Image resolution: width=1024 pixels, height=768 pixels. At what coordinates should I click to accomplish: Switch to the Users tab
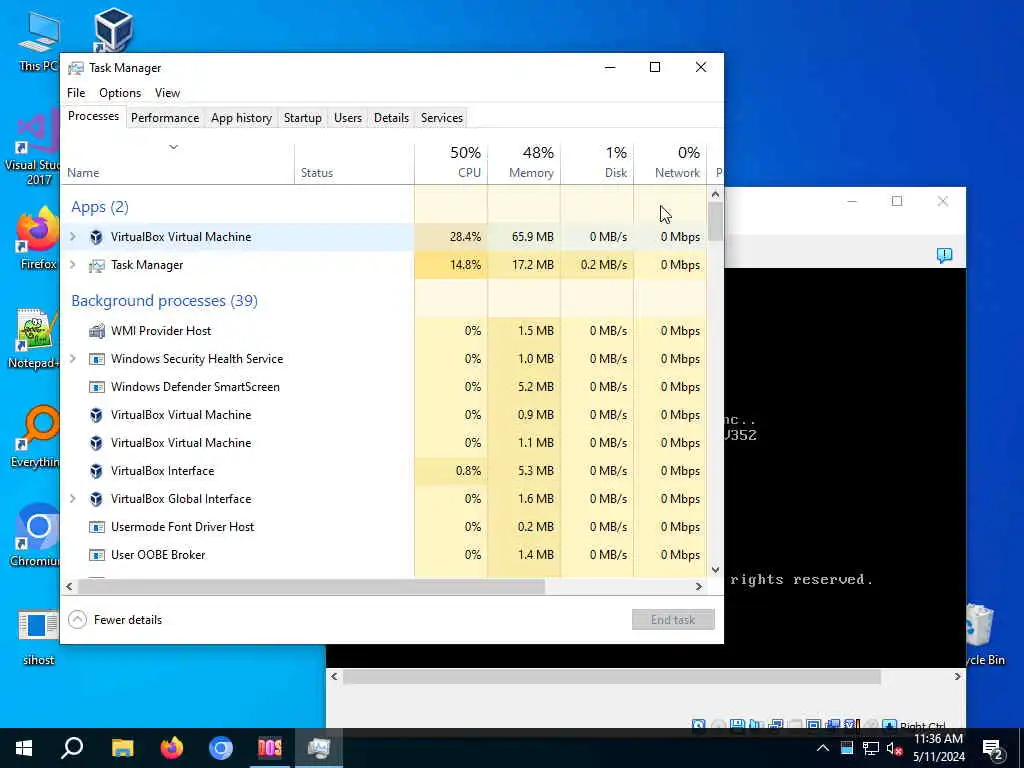pos(347,118)
